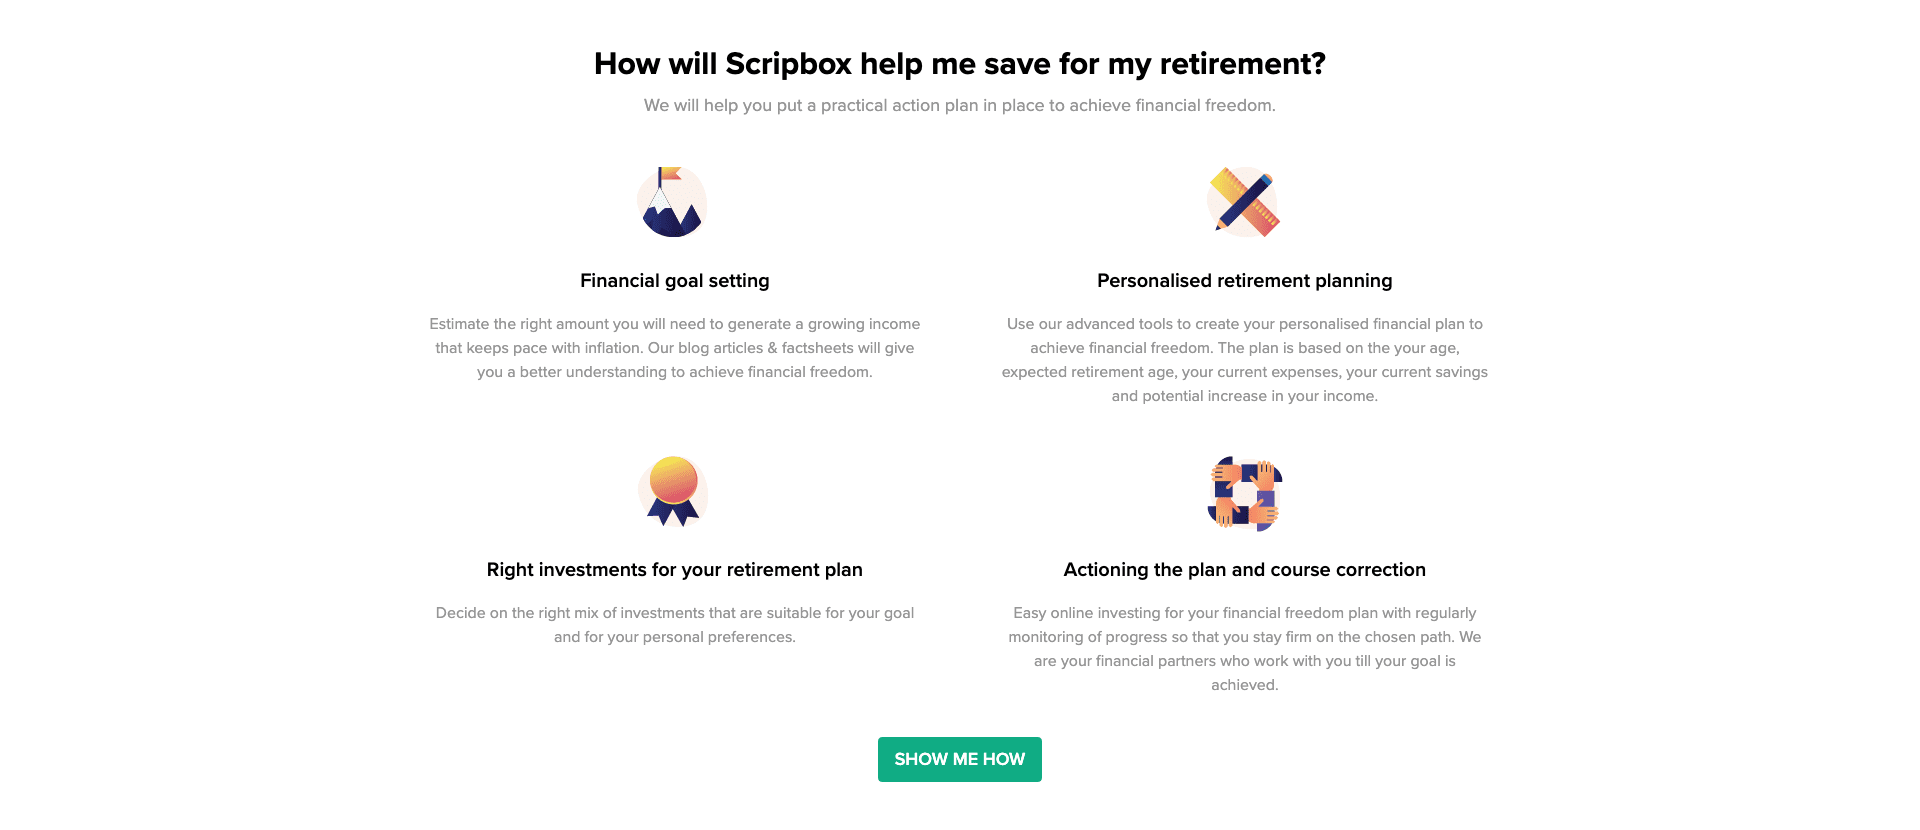The width and height of the screenshot is (1920, 830).
Task: Select the Personalised retirement planning heading
Action: [x=1245, y=281]
